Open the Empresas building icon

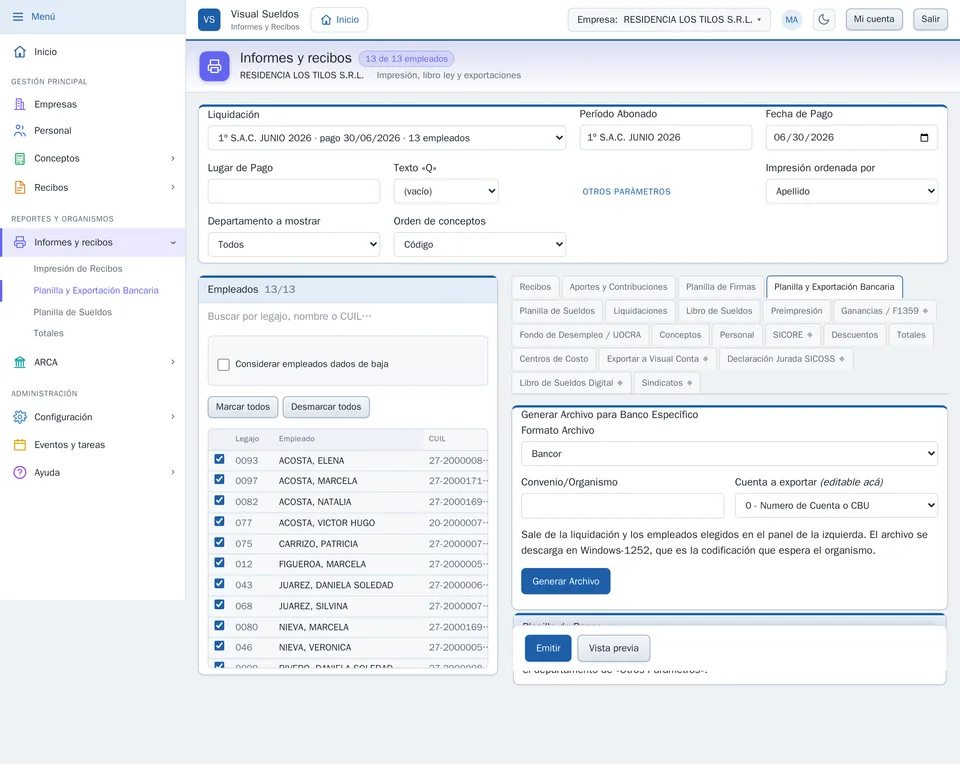click(x=20, y=104)
